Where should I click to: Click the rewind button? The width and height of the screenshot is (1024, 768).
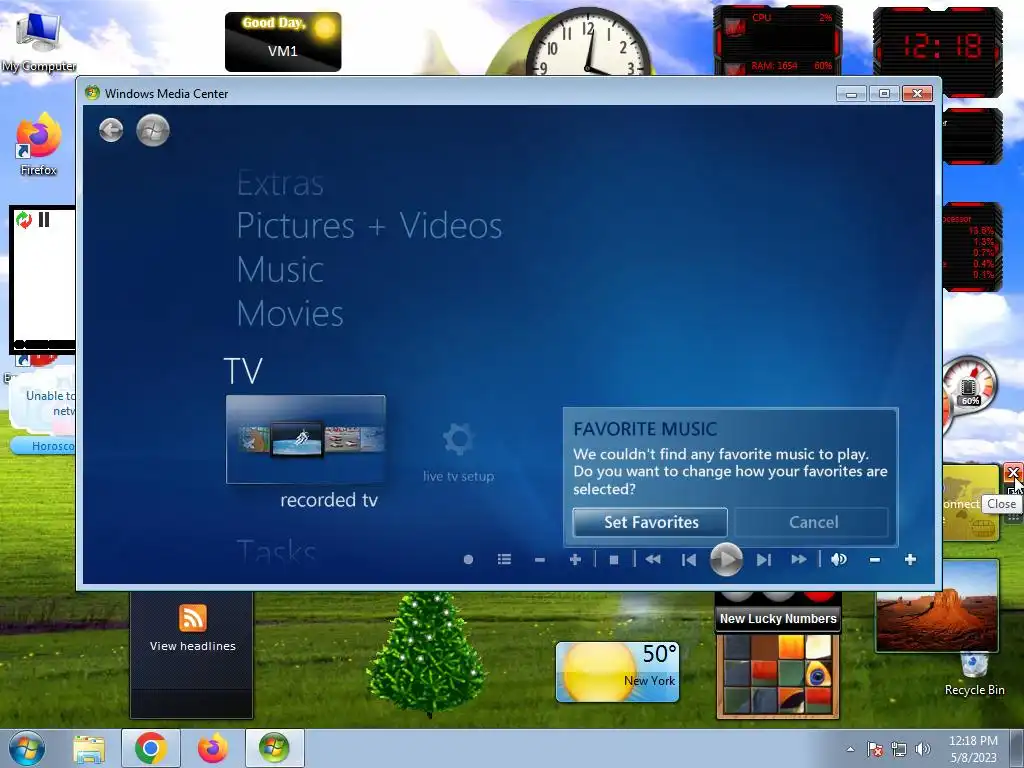[x=653, y=560]
